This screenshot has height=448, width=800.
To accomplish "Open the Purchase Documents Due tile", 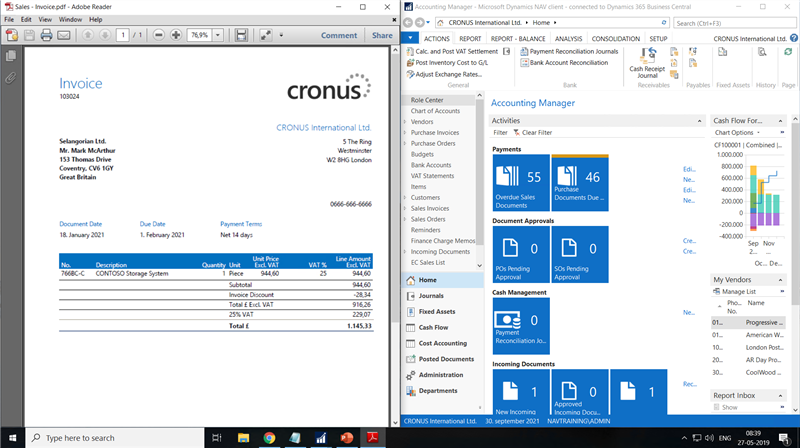I will (580, 183).
